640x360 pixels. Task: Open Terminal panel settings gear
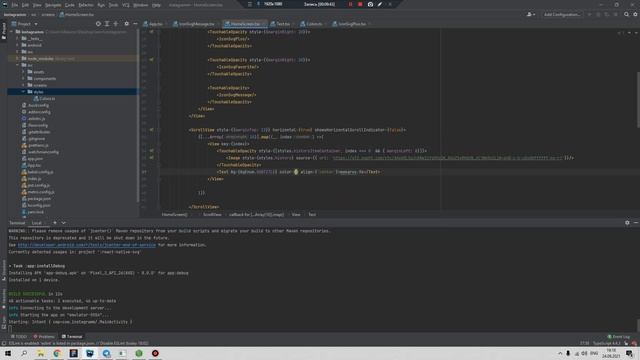(627, 222)
